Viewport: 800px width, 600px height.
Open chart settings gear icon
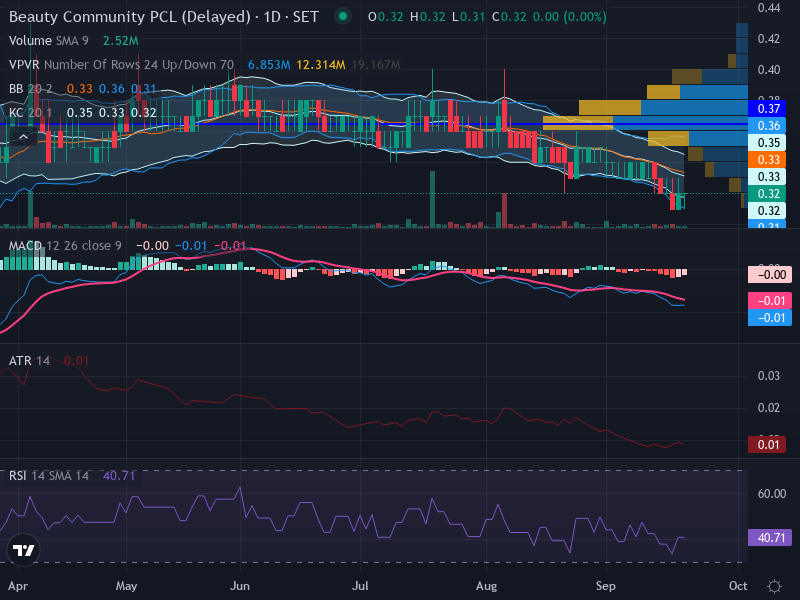pos(774,586)
